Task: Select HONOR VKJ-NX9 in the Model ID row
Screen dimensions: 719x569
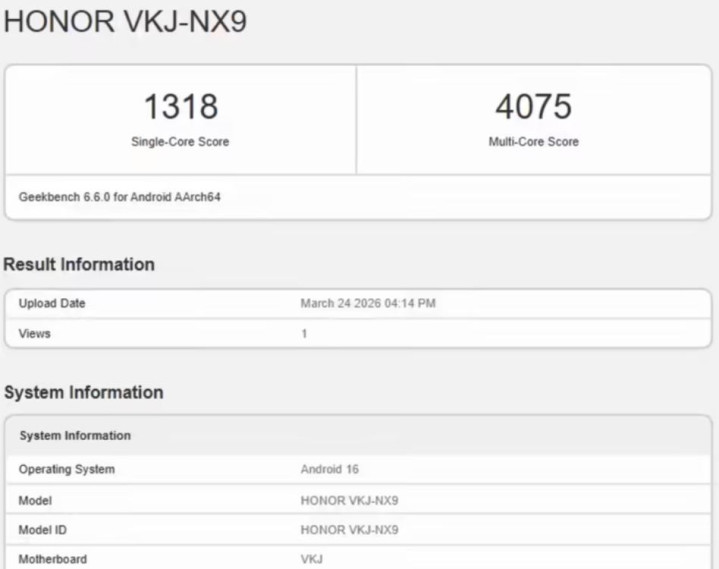Action: click(x=349, y=530)
